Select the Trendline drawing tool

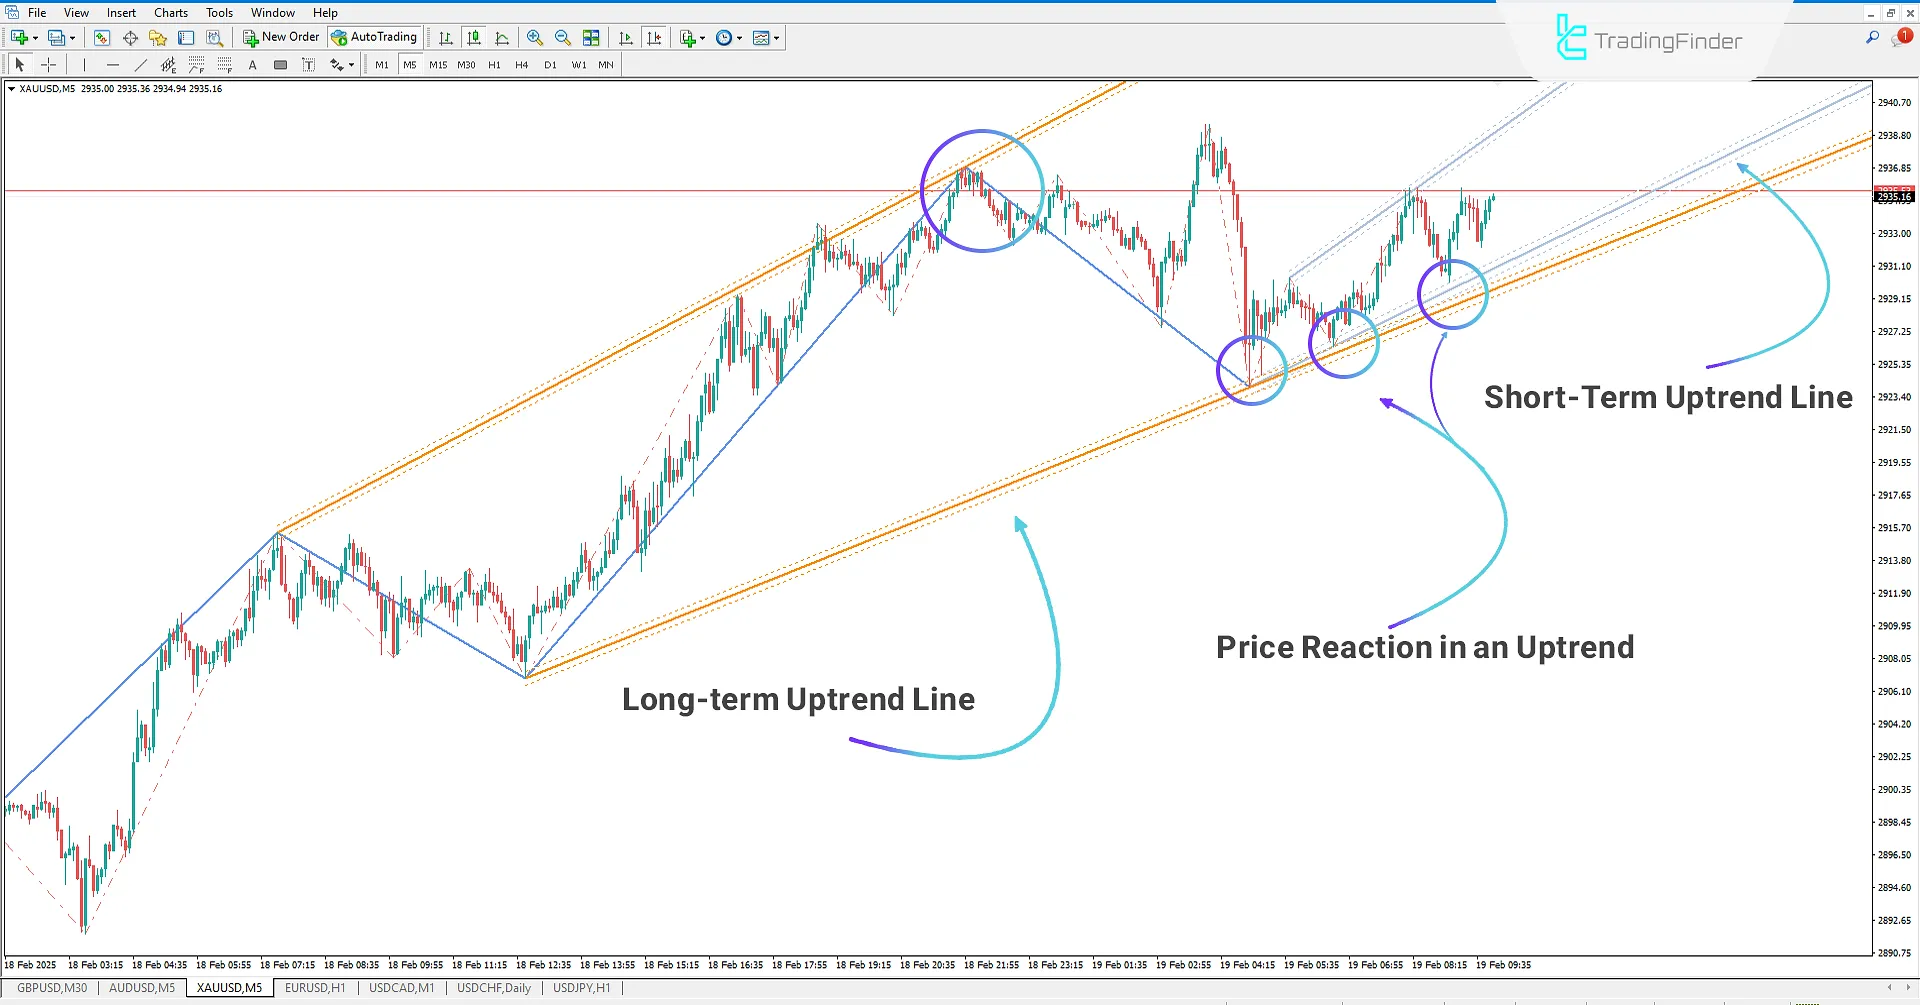(x=141, y=64)
